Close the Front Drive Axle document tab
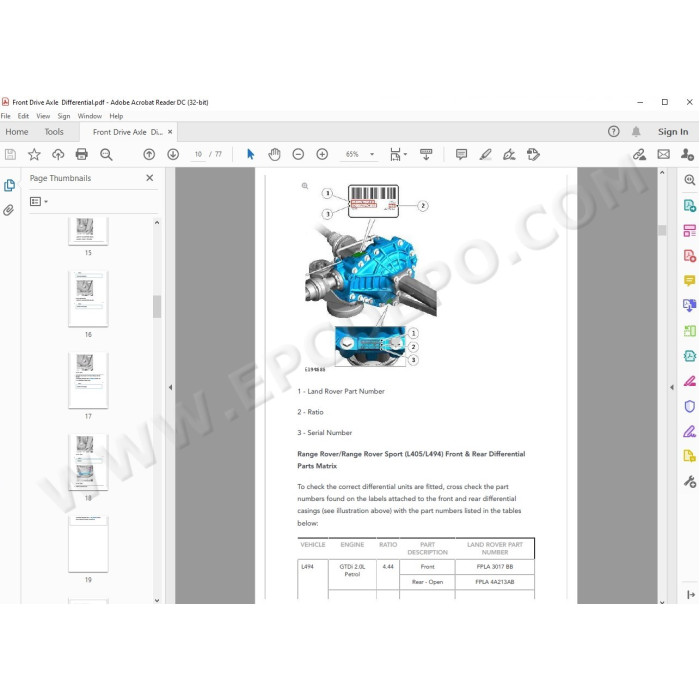The height and width of the screenshot is (700, 700). [x=170, y=132]
